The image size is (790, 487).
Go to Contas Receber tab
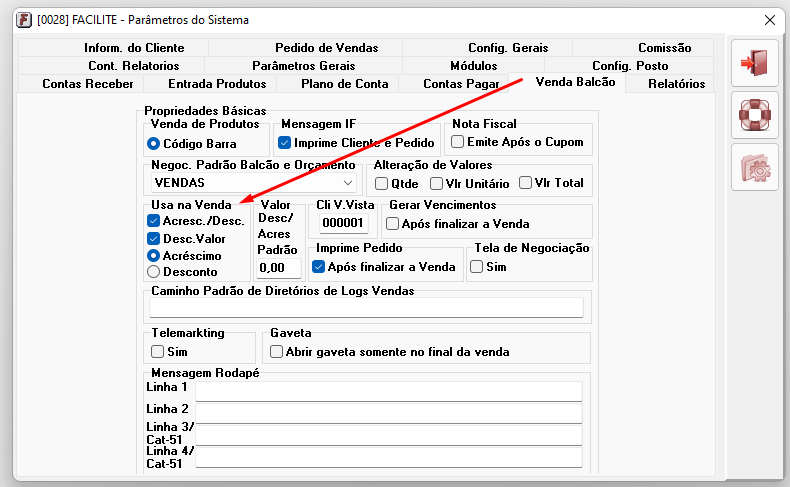point(81,84)
